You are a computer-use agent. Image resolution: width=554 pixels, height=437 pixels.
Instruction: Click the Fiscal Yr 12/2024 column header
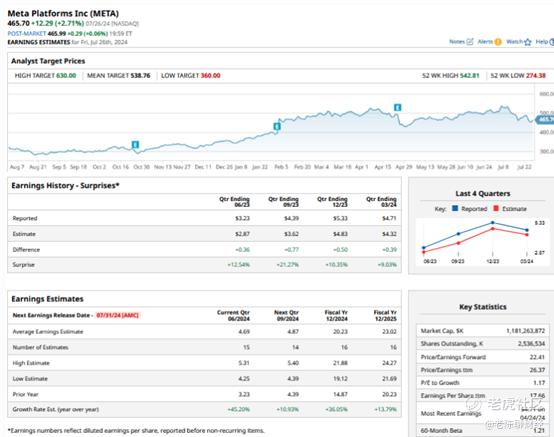pyautogui.click(x=336, y=315)
